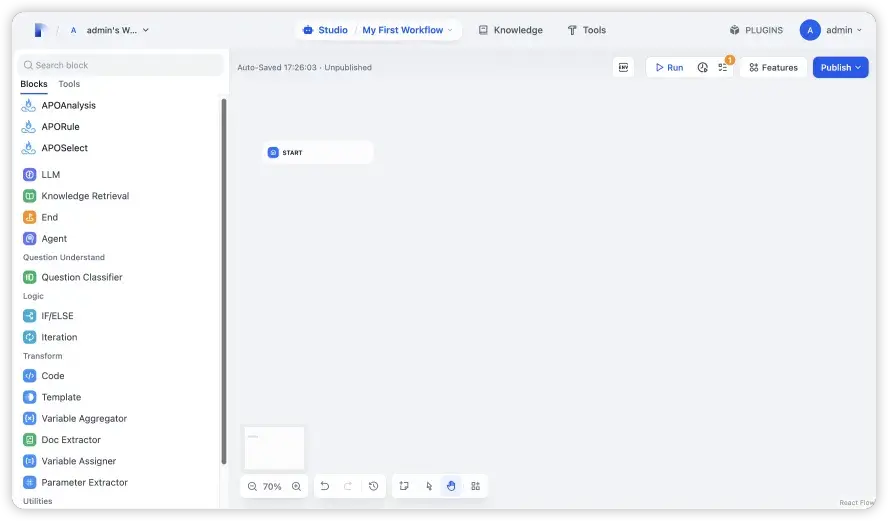Switch to the Blocks tab
This screenshot has height=521, width=888.
34,84
